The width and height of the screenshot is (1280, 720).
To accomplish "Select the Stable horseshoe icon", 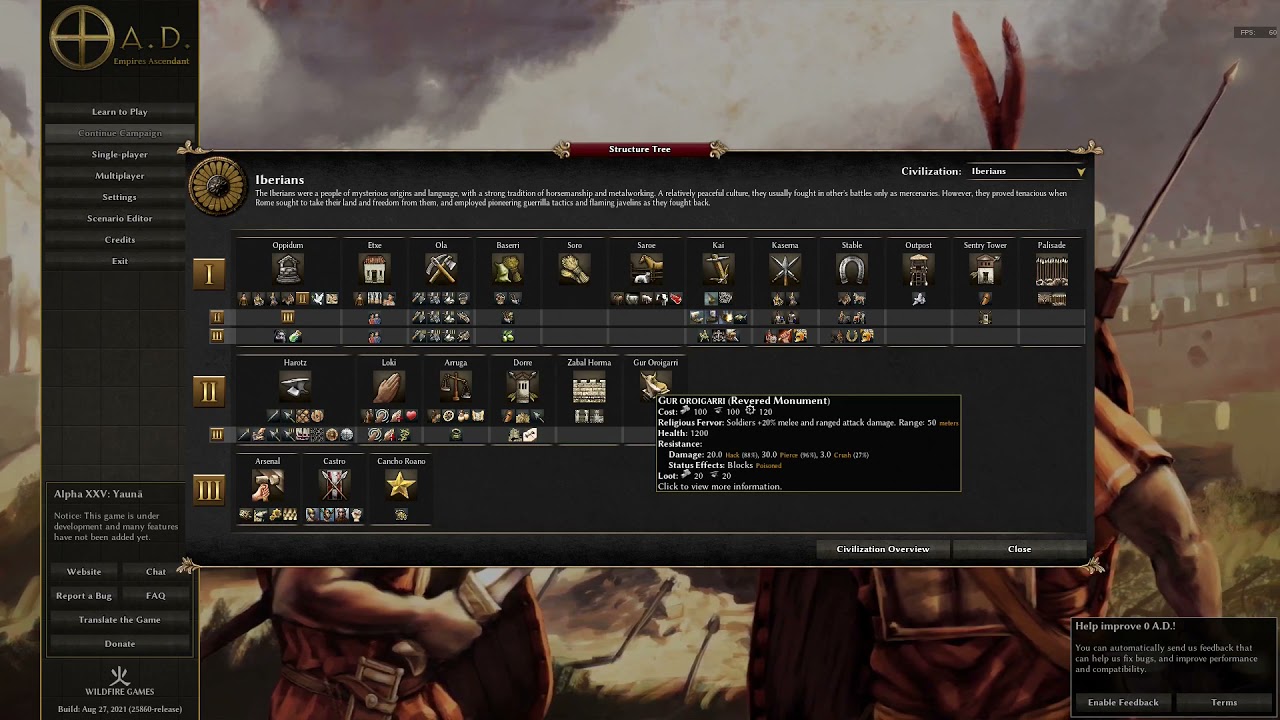I will (x=852, y=268).
